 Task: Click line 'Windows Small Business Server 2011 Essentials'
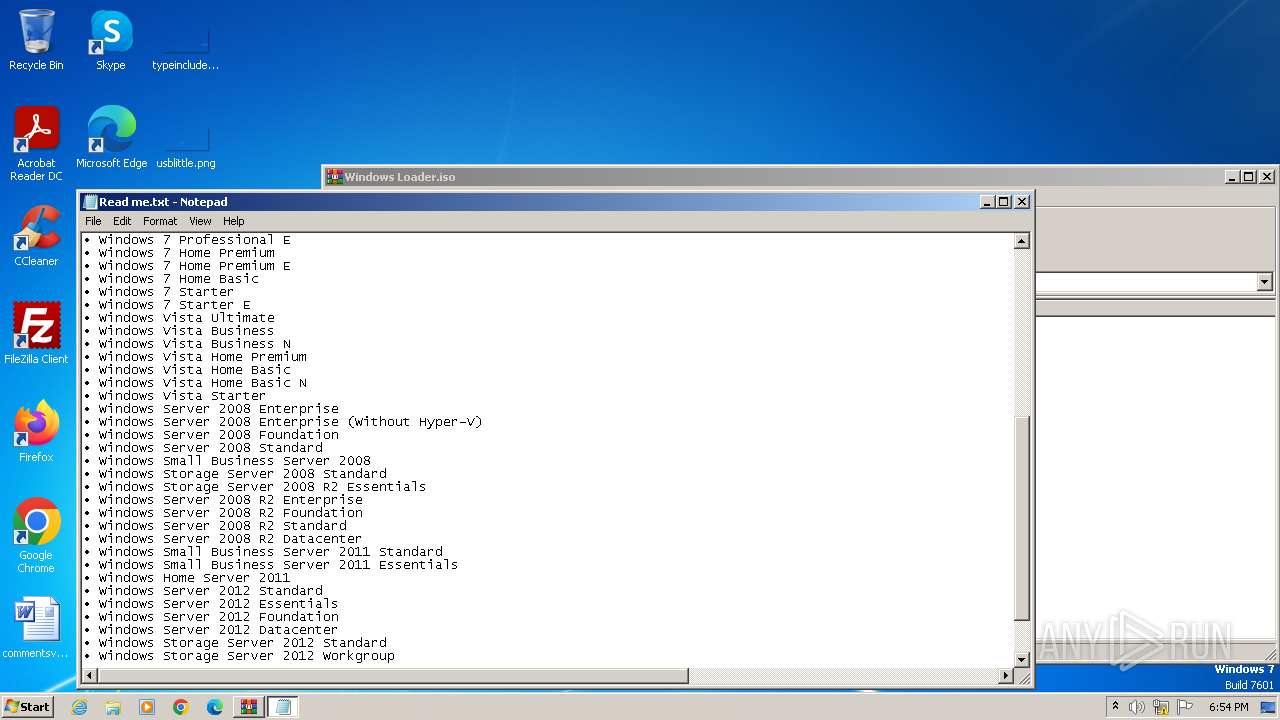[278, 565]
